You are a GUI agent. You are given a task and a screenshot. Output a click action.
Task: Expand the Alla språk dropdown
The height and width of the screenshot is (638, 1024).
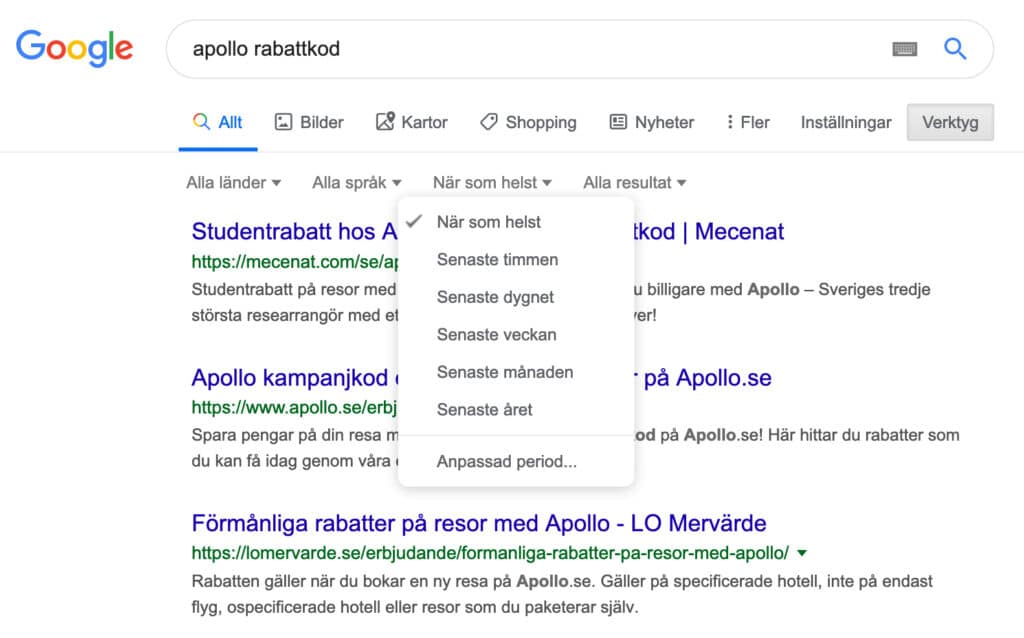point(357,182)
